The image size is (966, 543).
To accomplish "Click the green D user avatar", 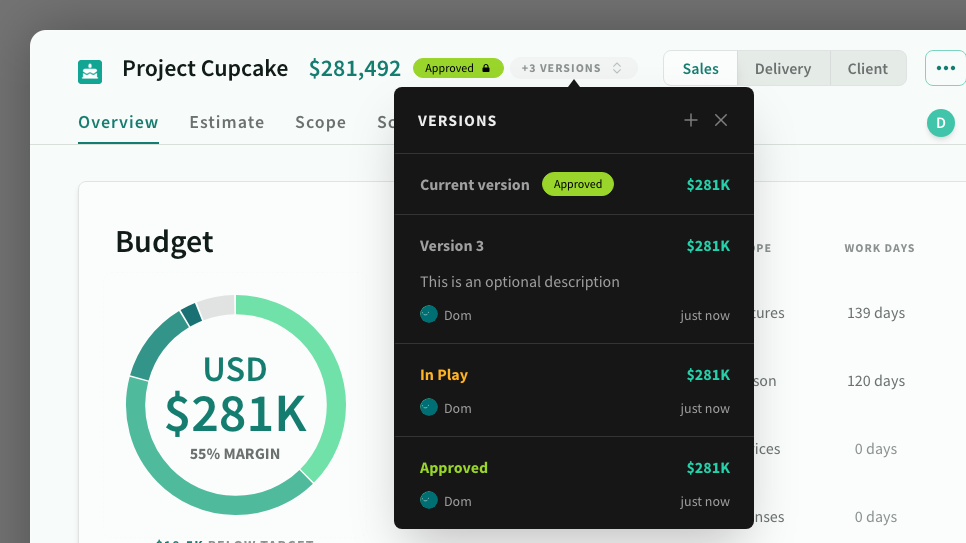I will [x=940, y=124].
